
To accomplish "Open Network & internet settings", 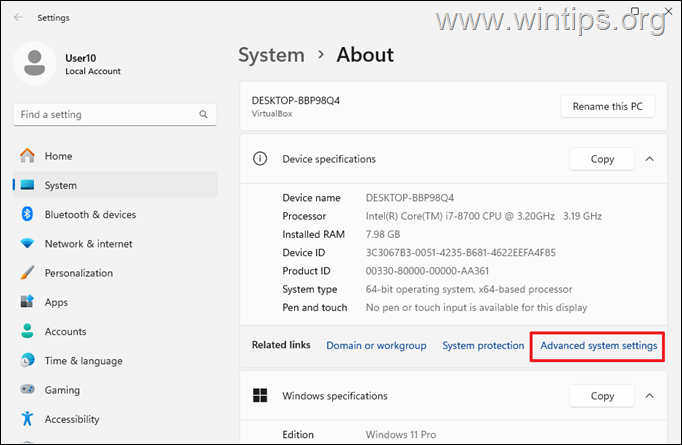I will coord(115,244).
